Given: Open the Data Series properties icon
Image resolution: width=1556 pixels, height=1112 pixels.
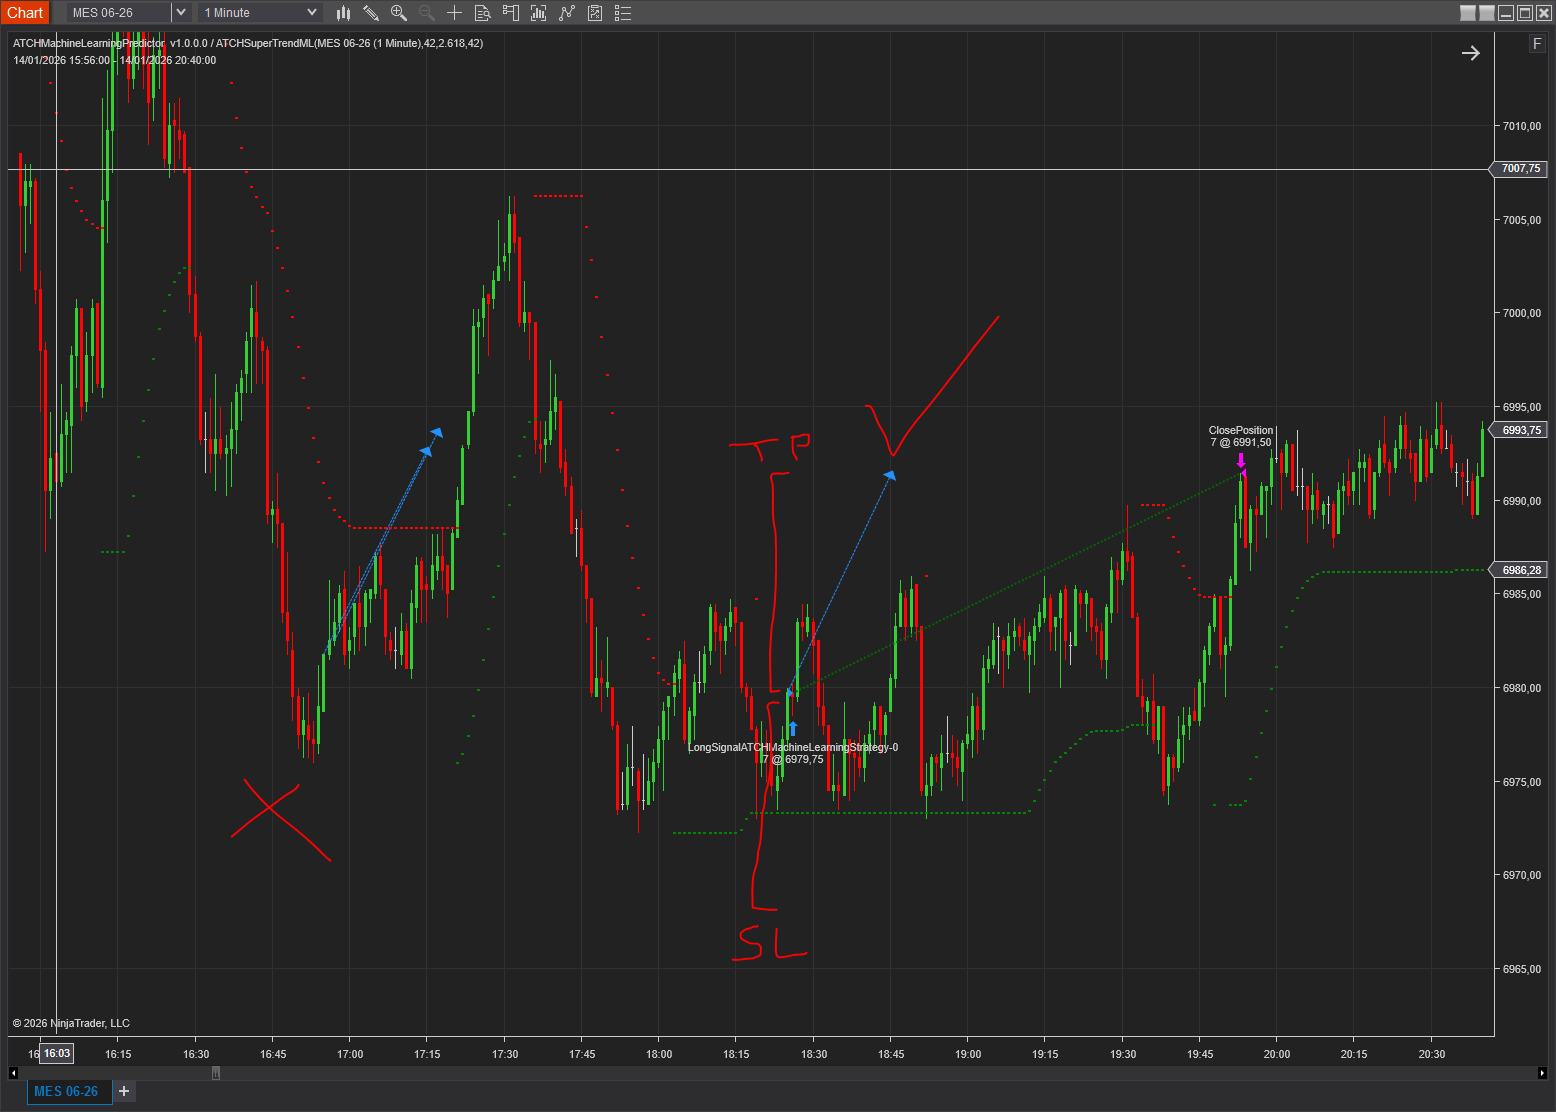Looking at the screenshot, I should coord(595,13).
